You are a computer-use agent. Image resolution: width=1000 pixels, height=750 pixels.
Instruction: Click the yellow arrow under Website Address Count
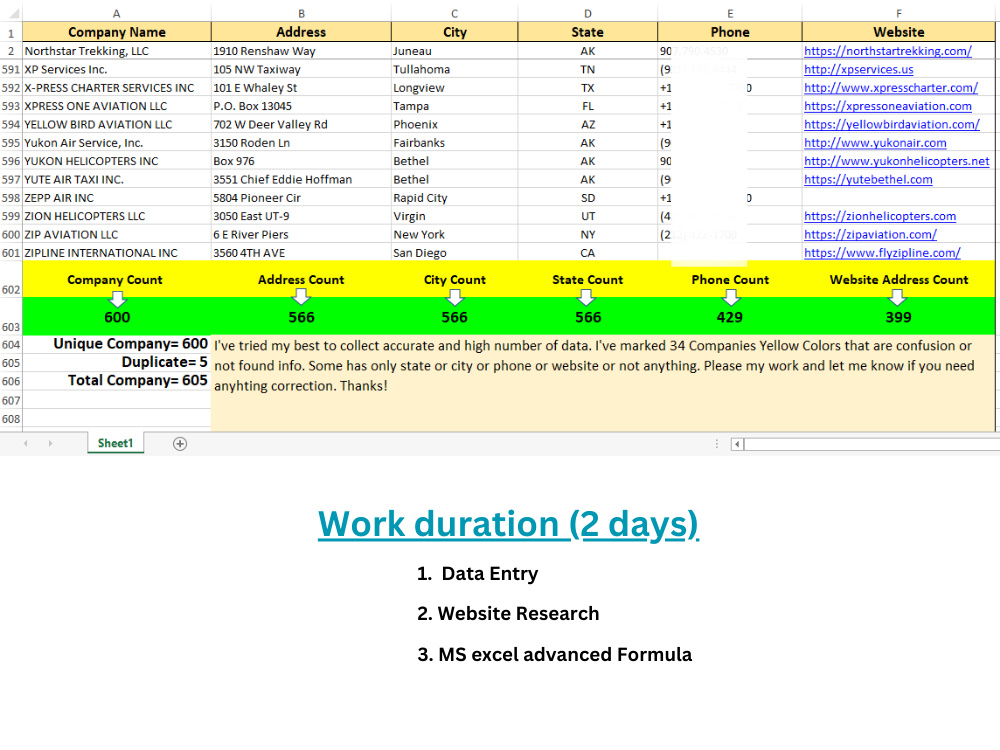coord(899,295)
